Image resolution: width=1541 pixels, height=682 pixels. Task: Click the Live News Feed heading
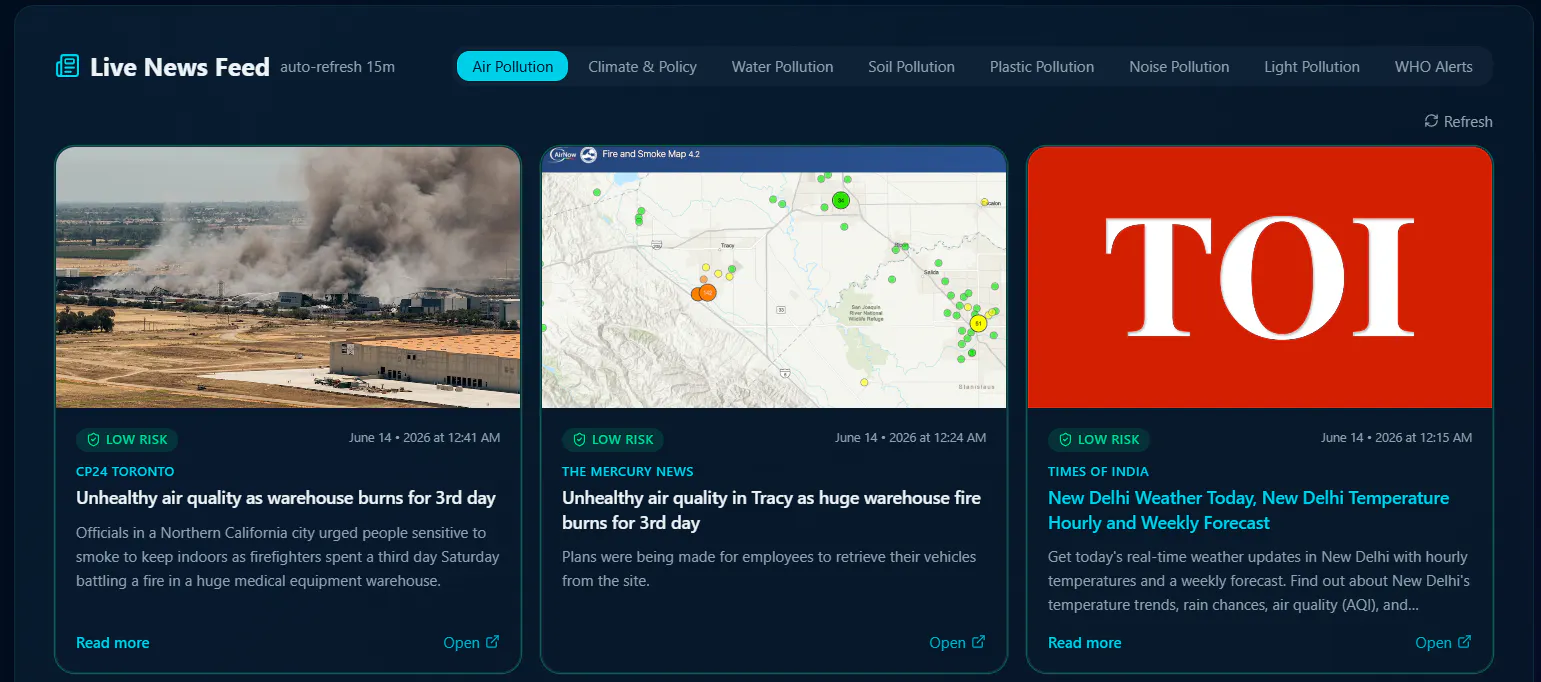point(180,67)
